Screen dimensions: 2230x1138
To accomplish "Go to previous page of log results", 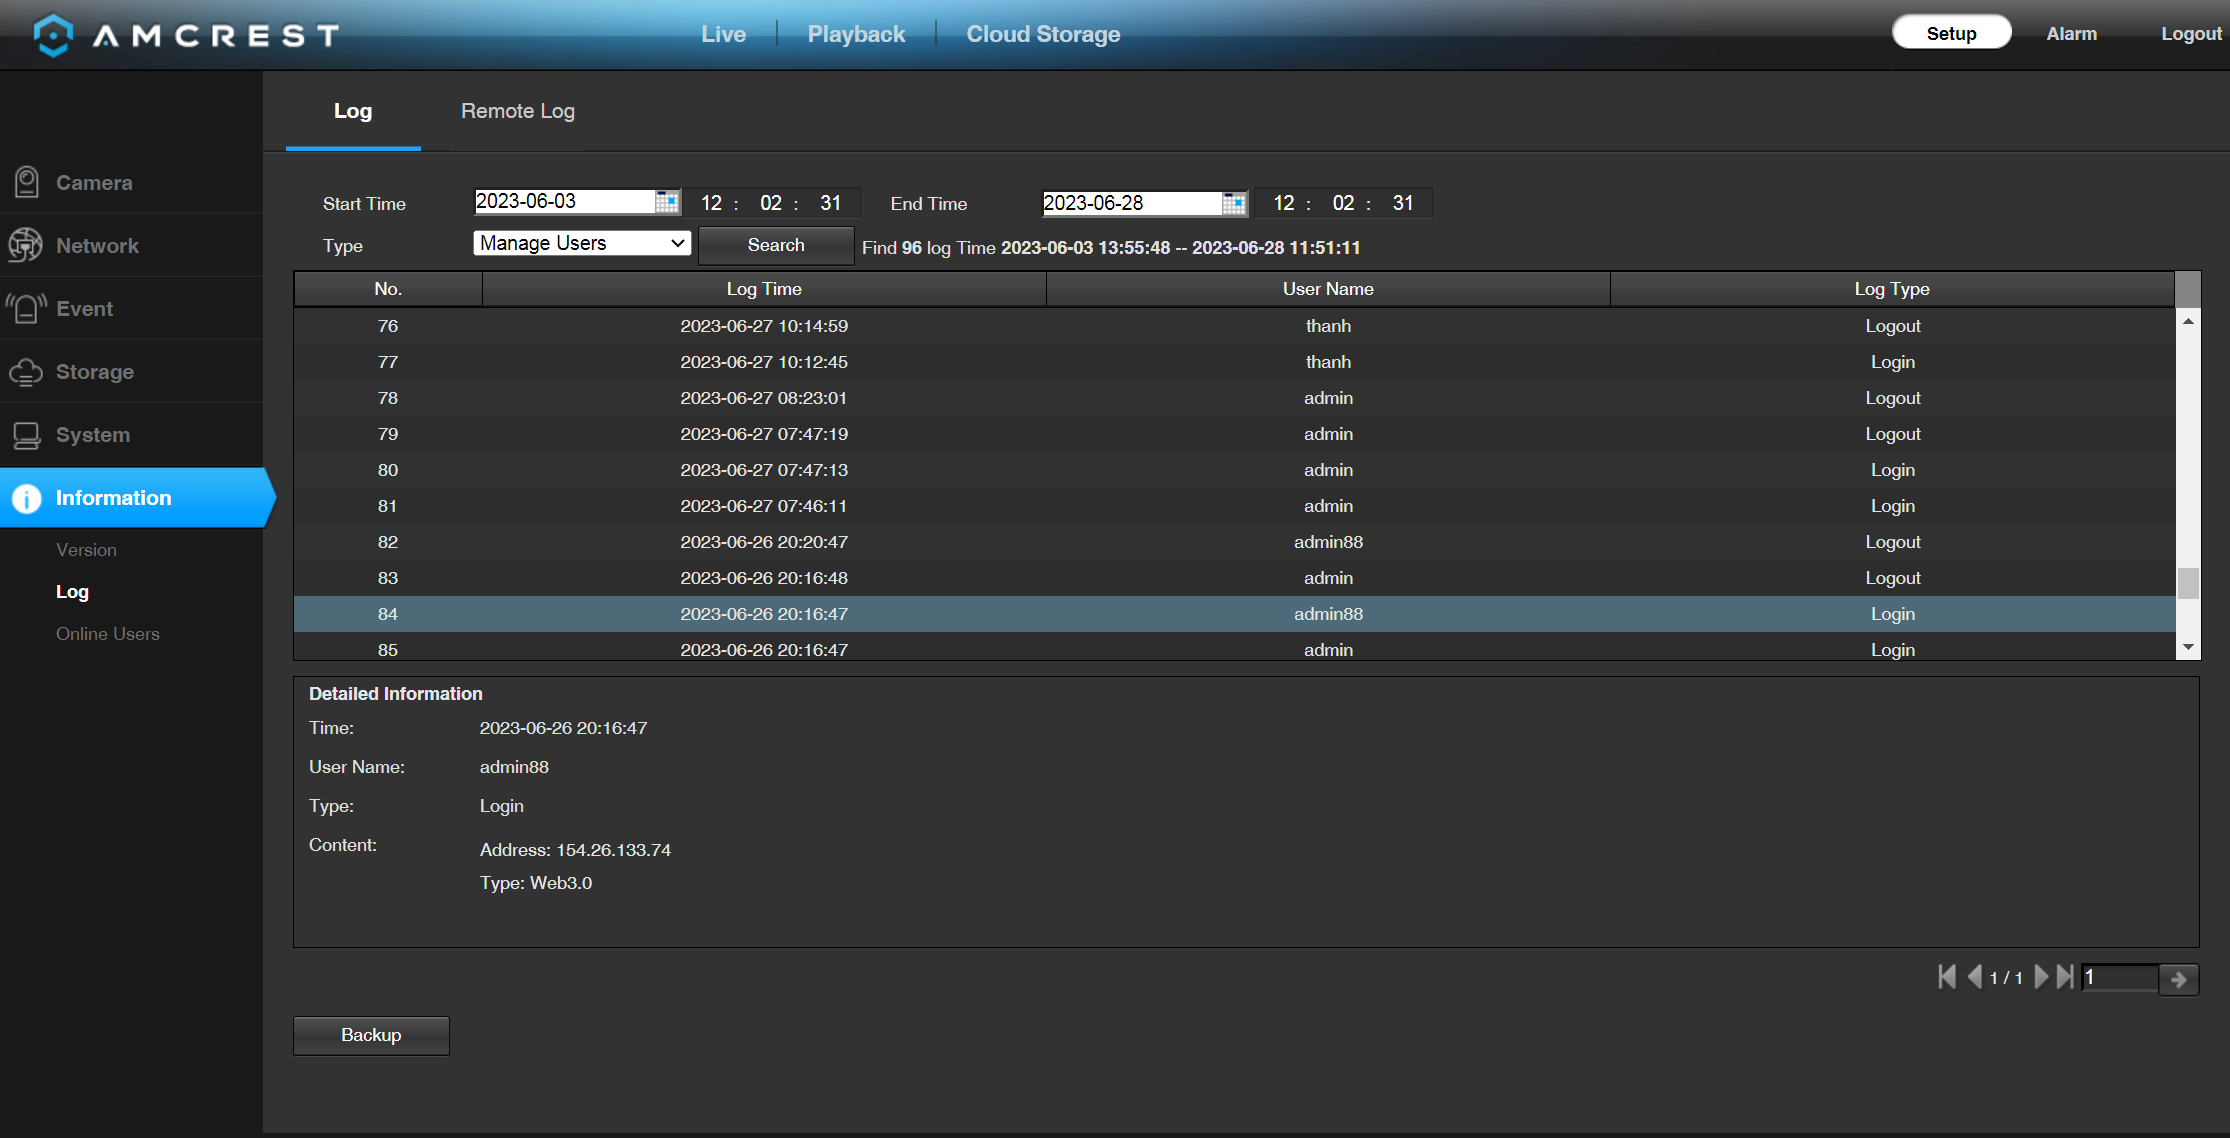I will pyautogui.click(x=1974, y=977).
